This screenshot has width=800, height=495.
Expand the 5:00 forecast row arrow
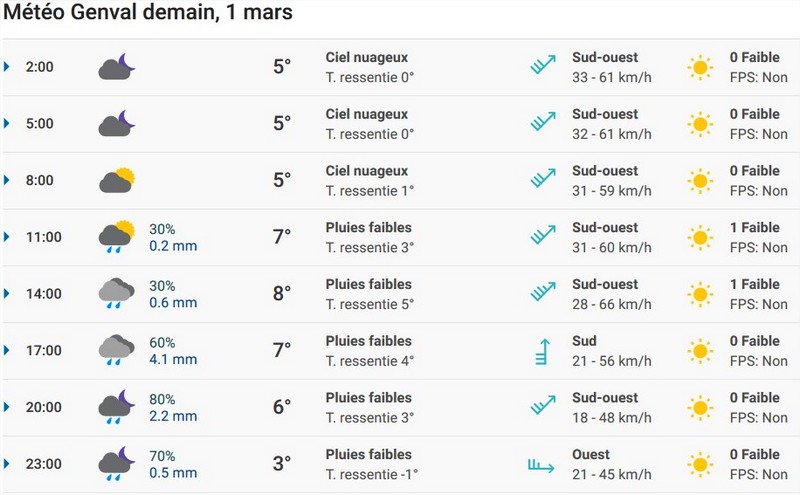click(8, 124)
